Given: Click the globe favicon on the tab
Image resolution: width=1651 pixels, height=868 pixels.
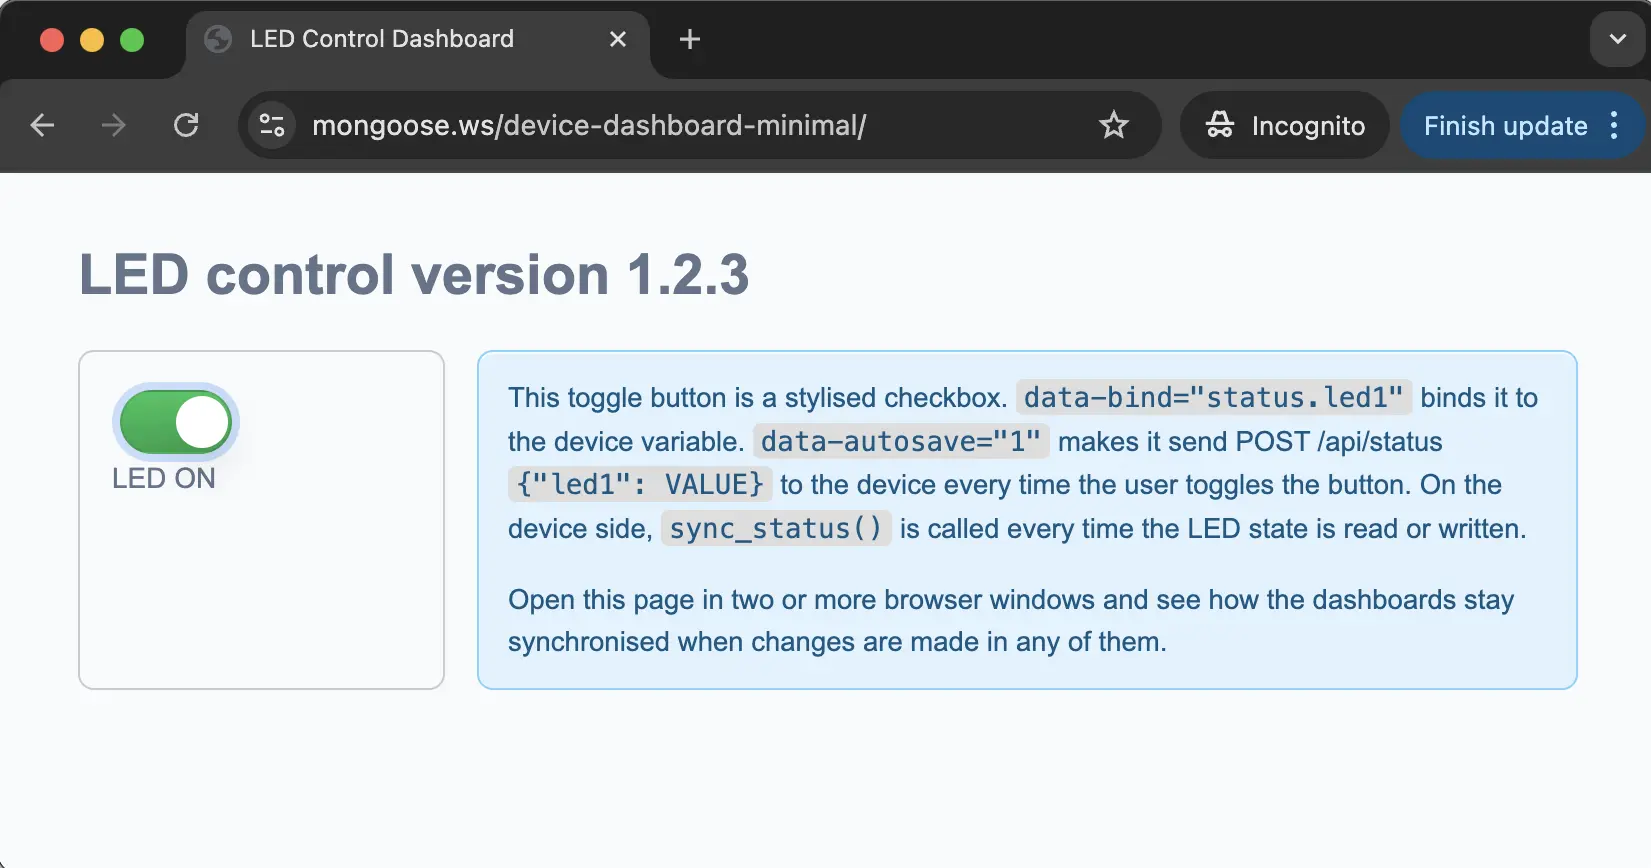Looking at the screenshot, I should coord(218,39).
